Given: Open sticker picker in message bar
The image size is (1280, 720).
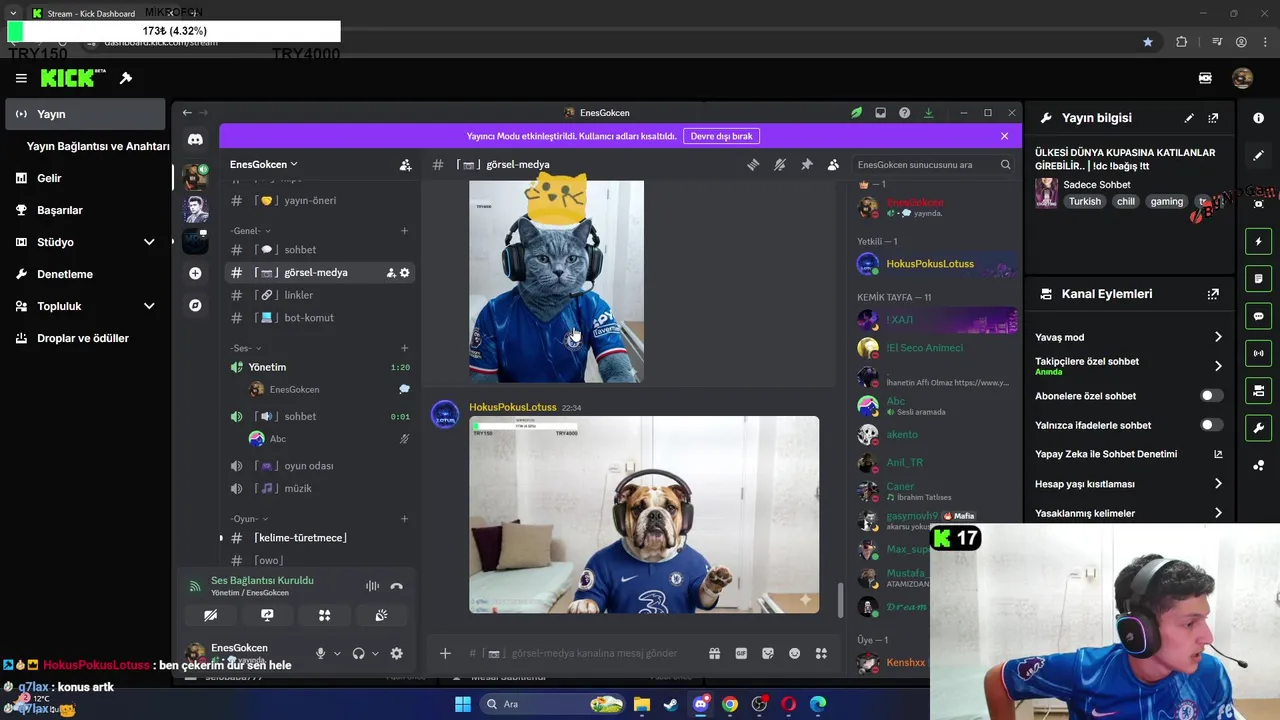Looking at the screenshot, I should click(x=768, y=654).
